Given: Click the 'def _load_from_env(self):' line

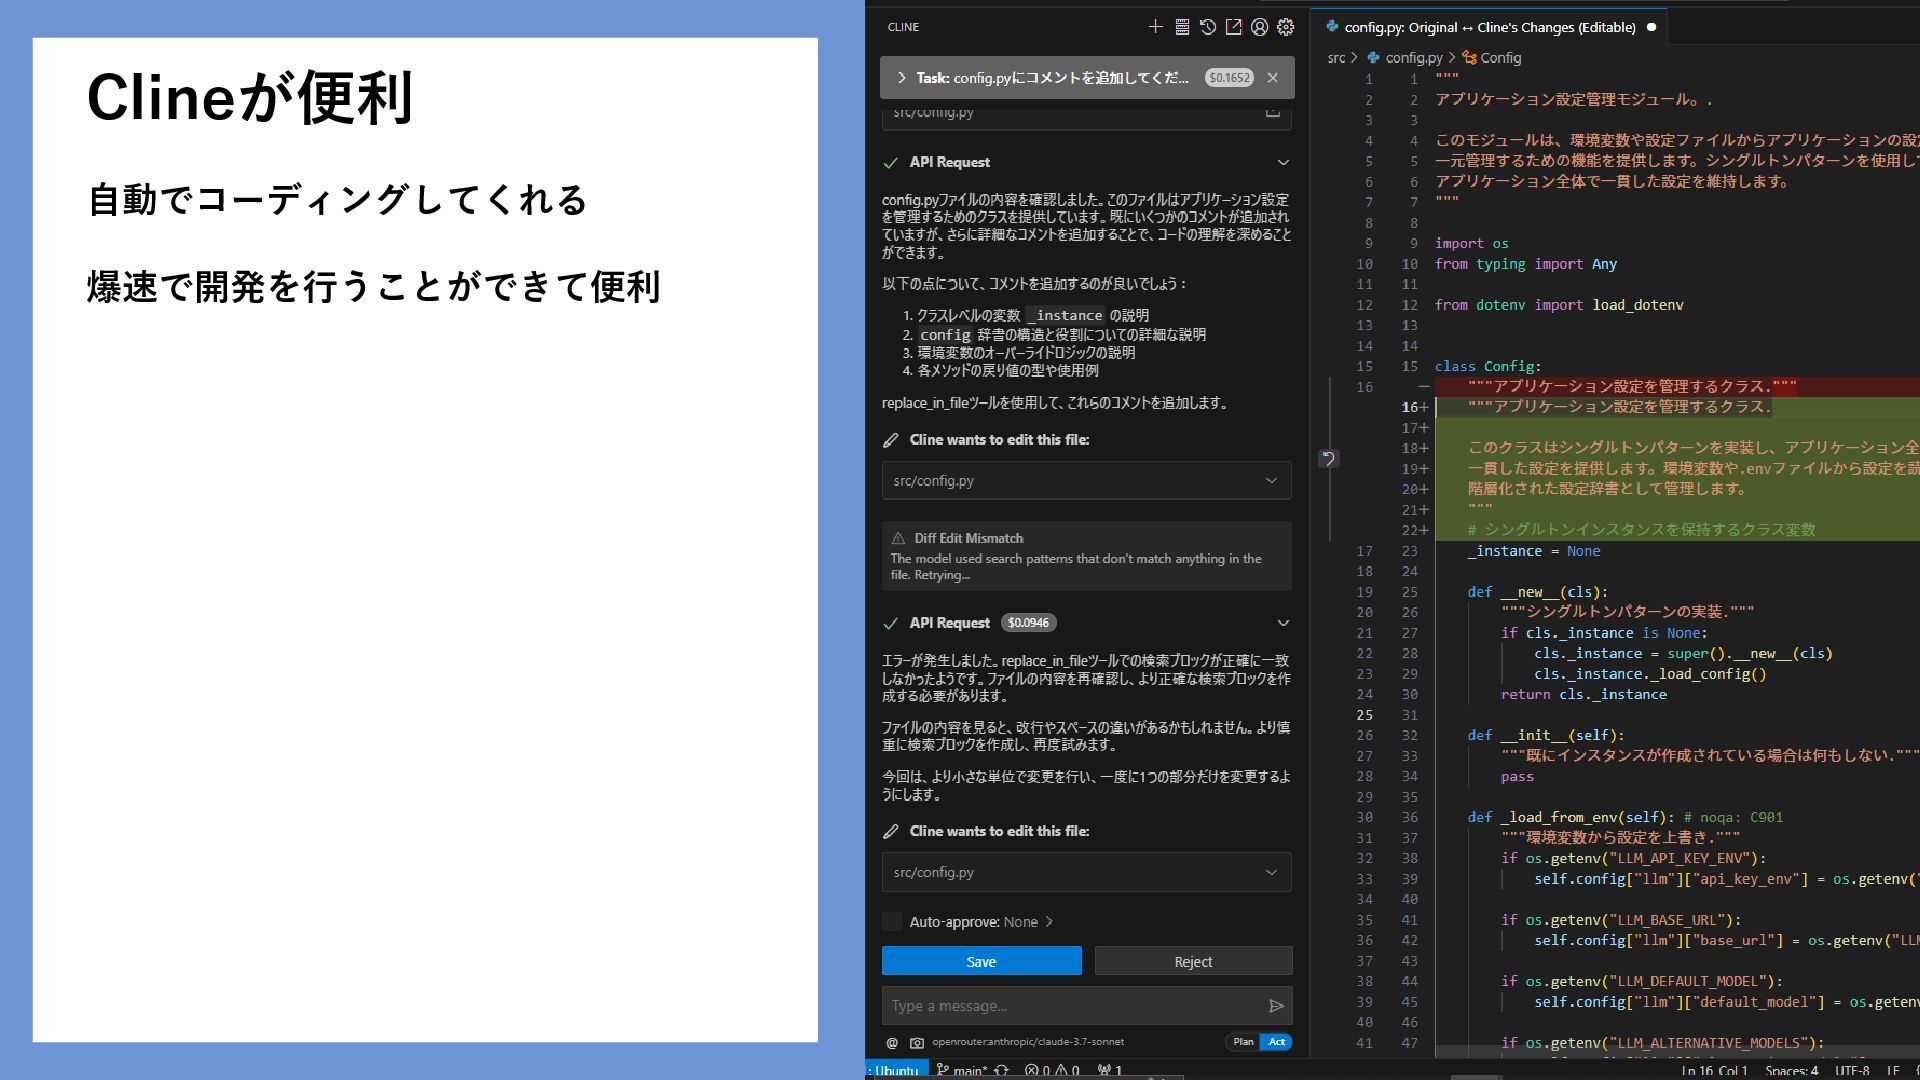Looking at the screenshot, I should pyautogui.click(x=1570, y=817).
